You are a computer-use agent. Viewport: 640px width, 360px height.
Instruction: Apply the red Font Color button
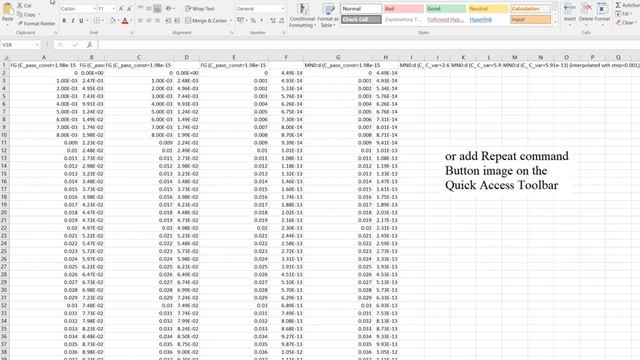[125, 20]
